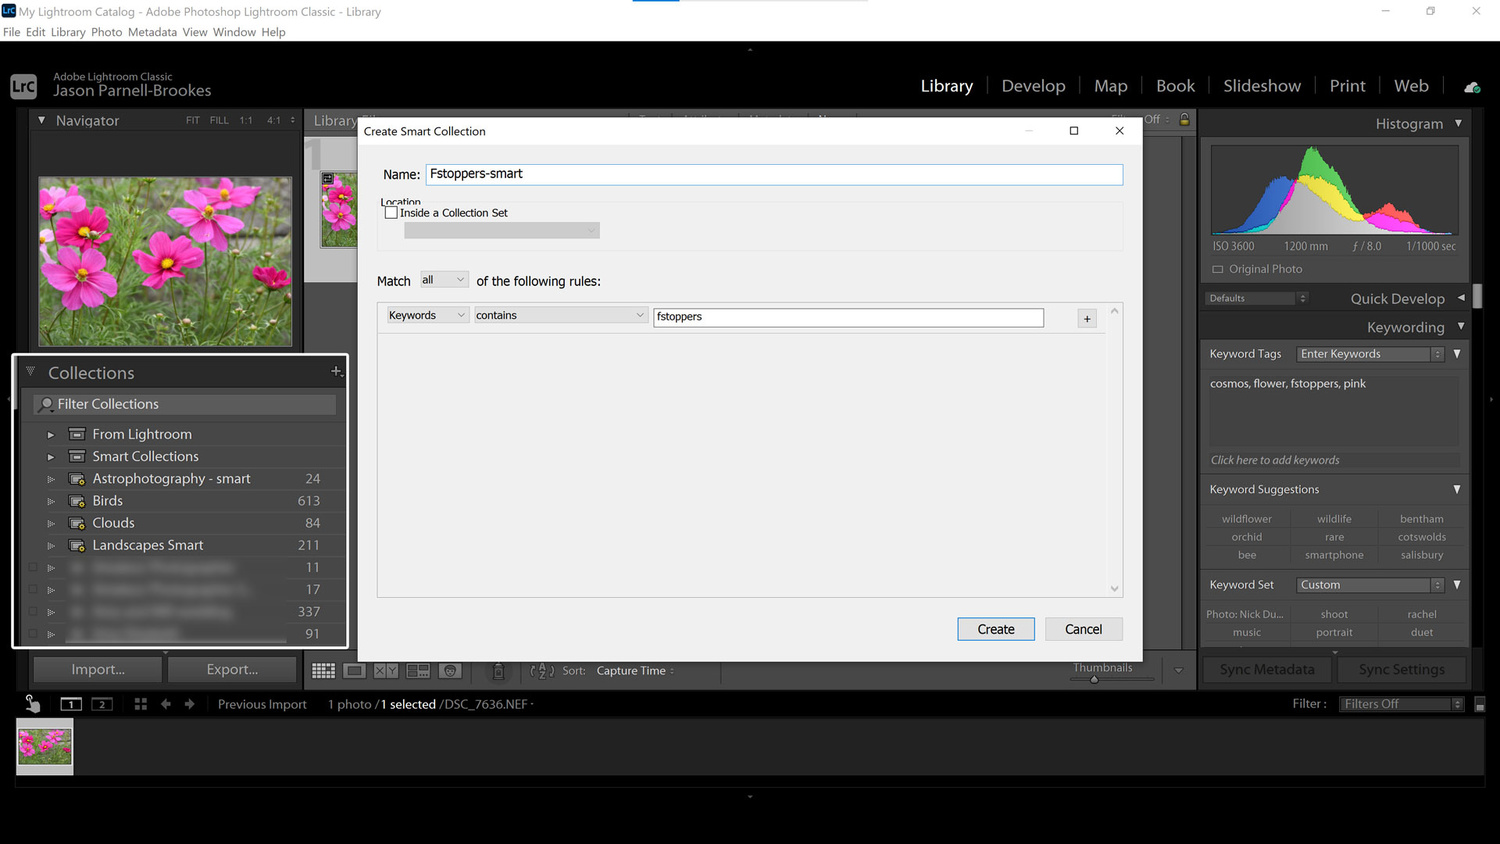Screen dimensions: 1500x844
Task: Switch to Grid view icon in toolbar
Action: click(323, 671)
